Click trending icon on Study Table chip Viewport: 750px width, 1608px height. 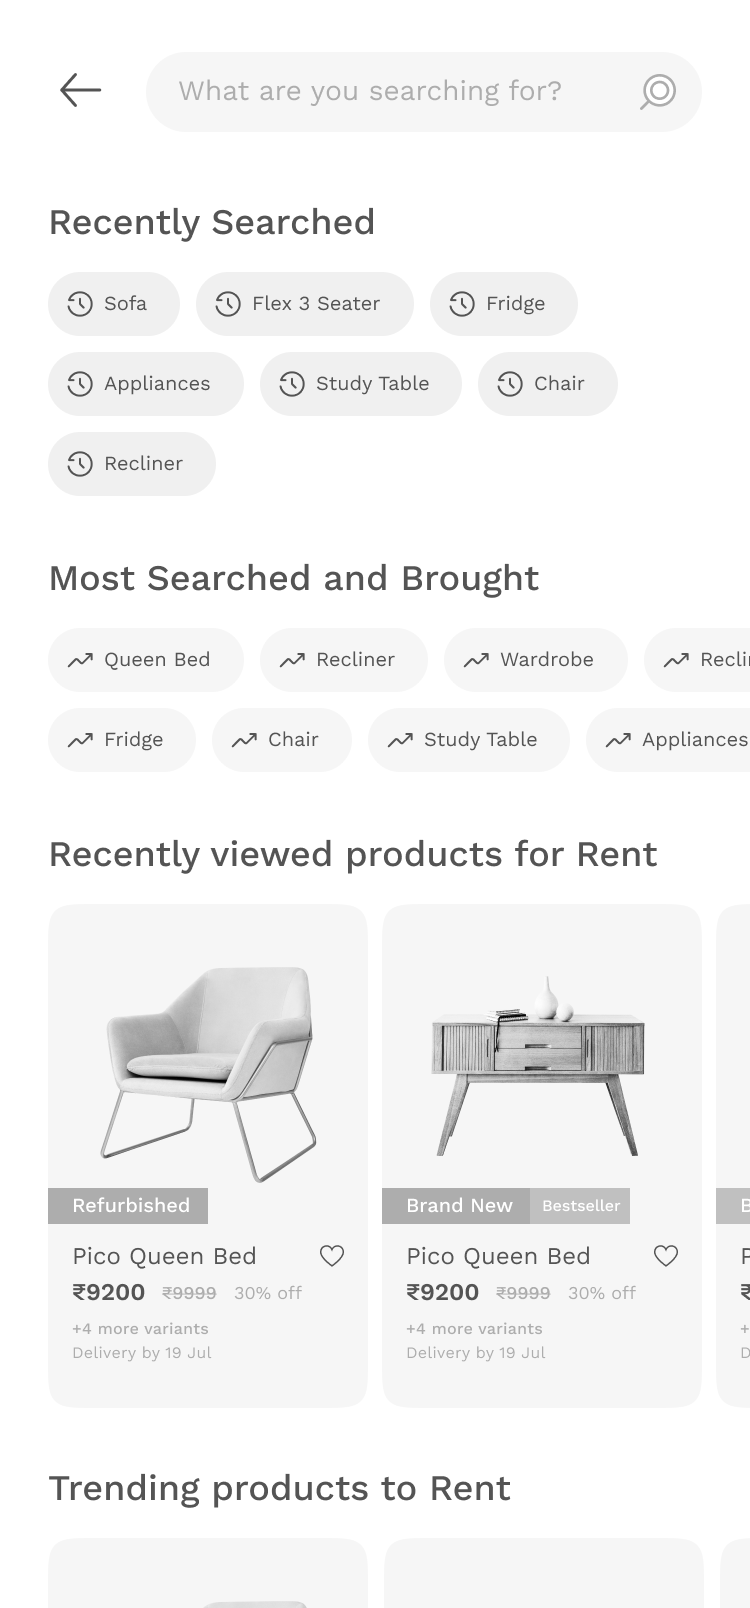400,740
